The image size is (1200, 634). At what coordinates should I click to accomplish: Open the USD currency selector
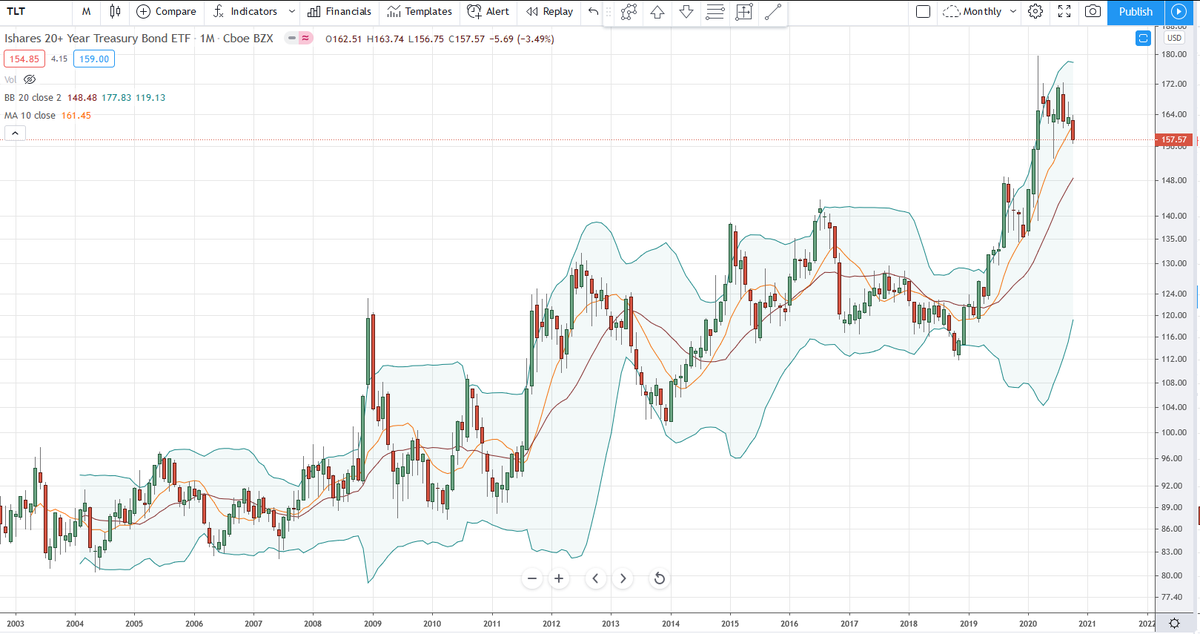1174,38
